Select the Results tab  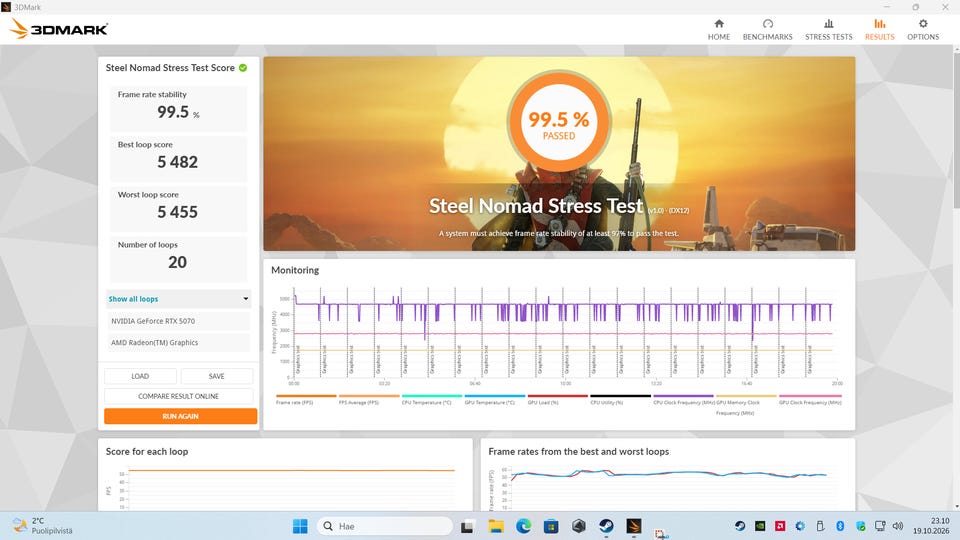(x=879, y=29)
